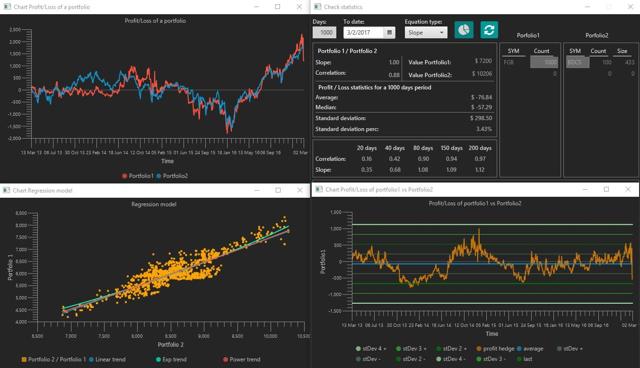The height and width of the screenshot is (368, 640).
Task: Maximize the portfolio1 vs Portfolio2 chart window
Action: 606,189
